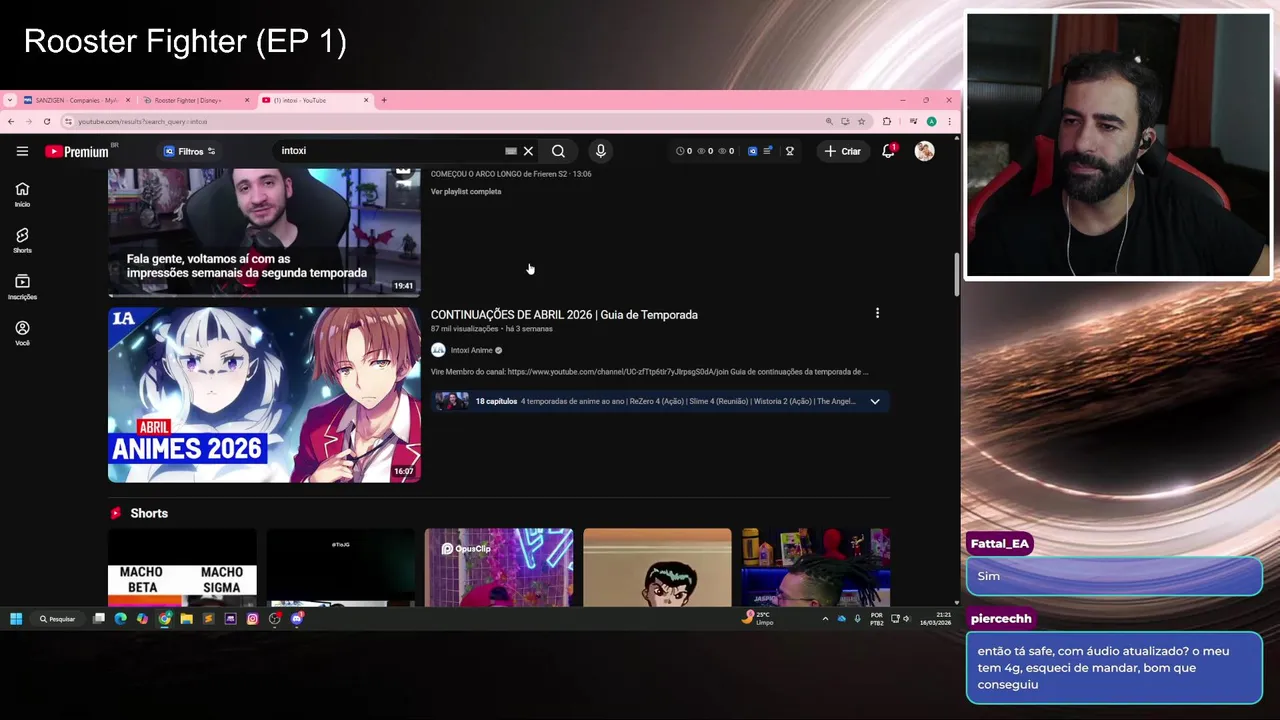This screenshot has height=720, width=1280.
Task: Open the OpusClip short thumbnail
Action: tap(499, 567)
